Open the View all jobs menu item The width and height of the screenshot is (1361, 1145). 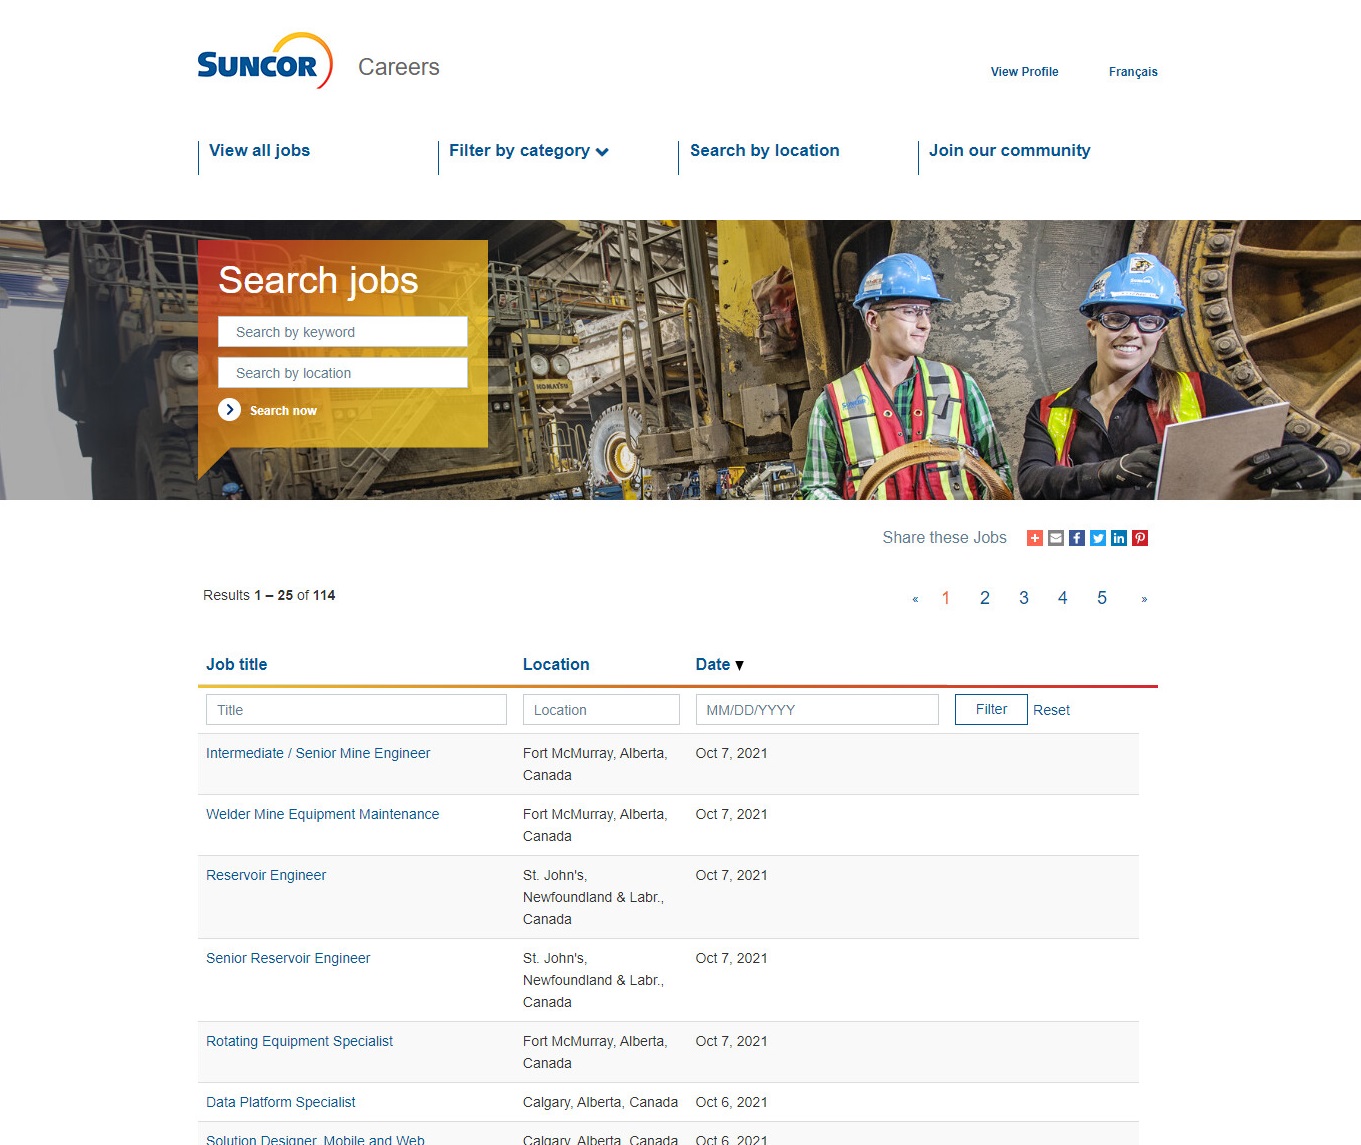click(x=259, y=151)
